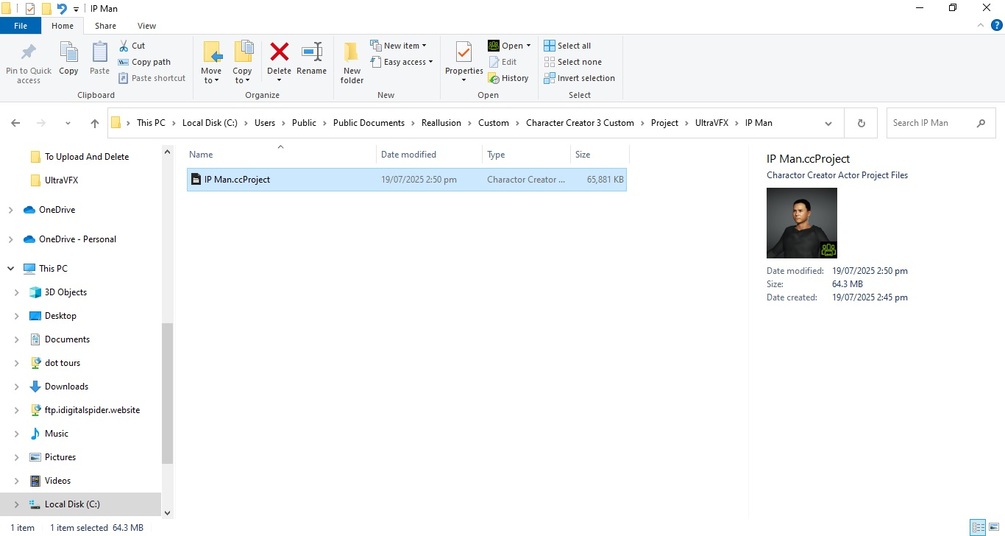Cut the selected file
The height and width of the screenshot is (536, 1005).
pyautogui.click(x=132, y=46)
